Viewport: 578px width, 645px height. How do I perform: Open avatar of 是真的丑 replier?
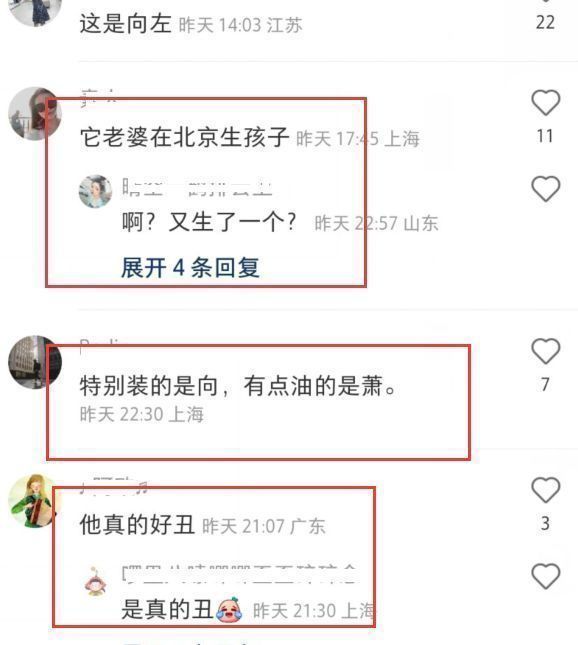95,581
